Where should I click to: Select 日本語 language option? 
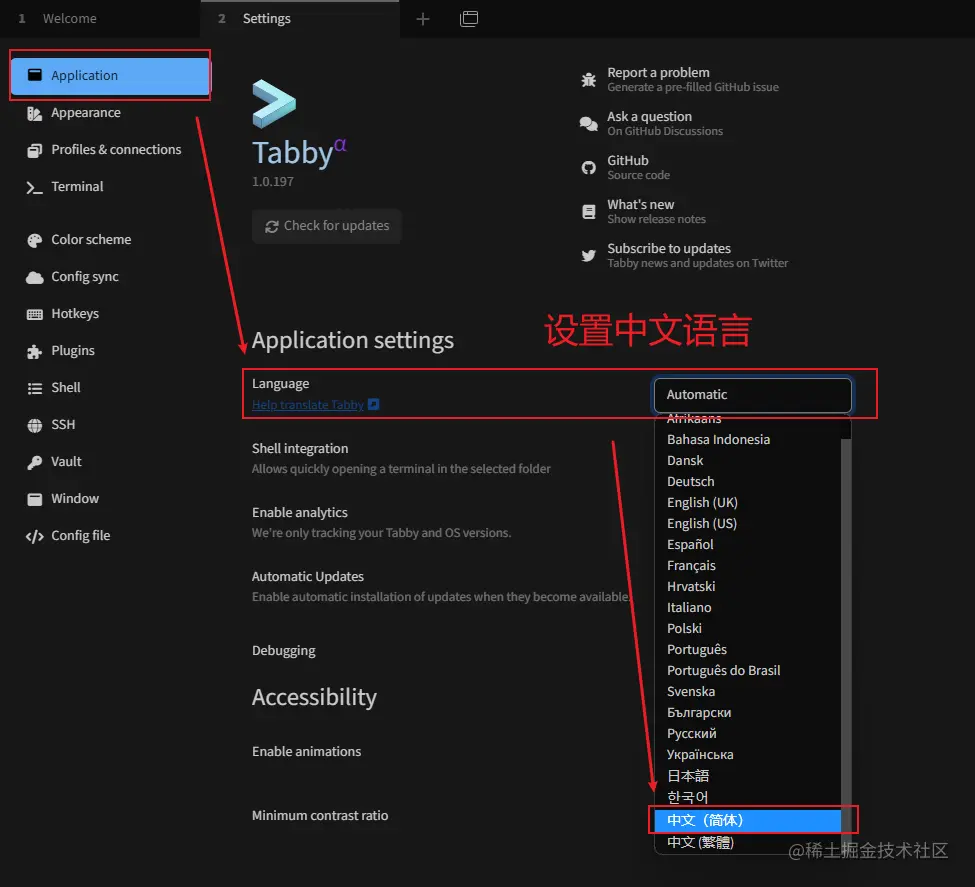(x=747, y=776)
